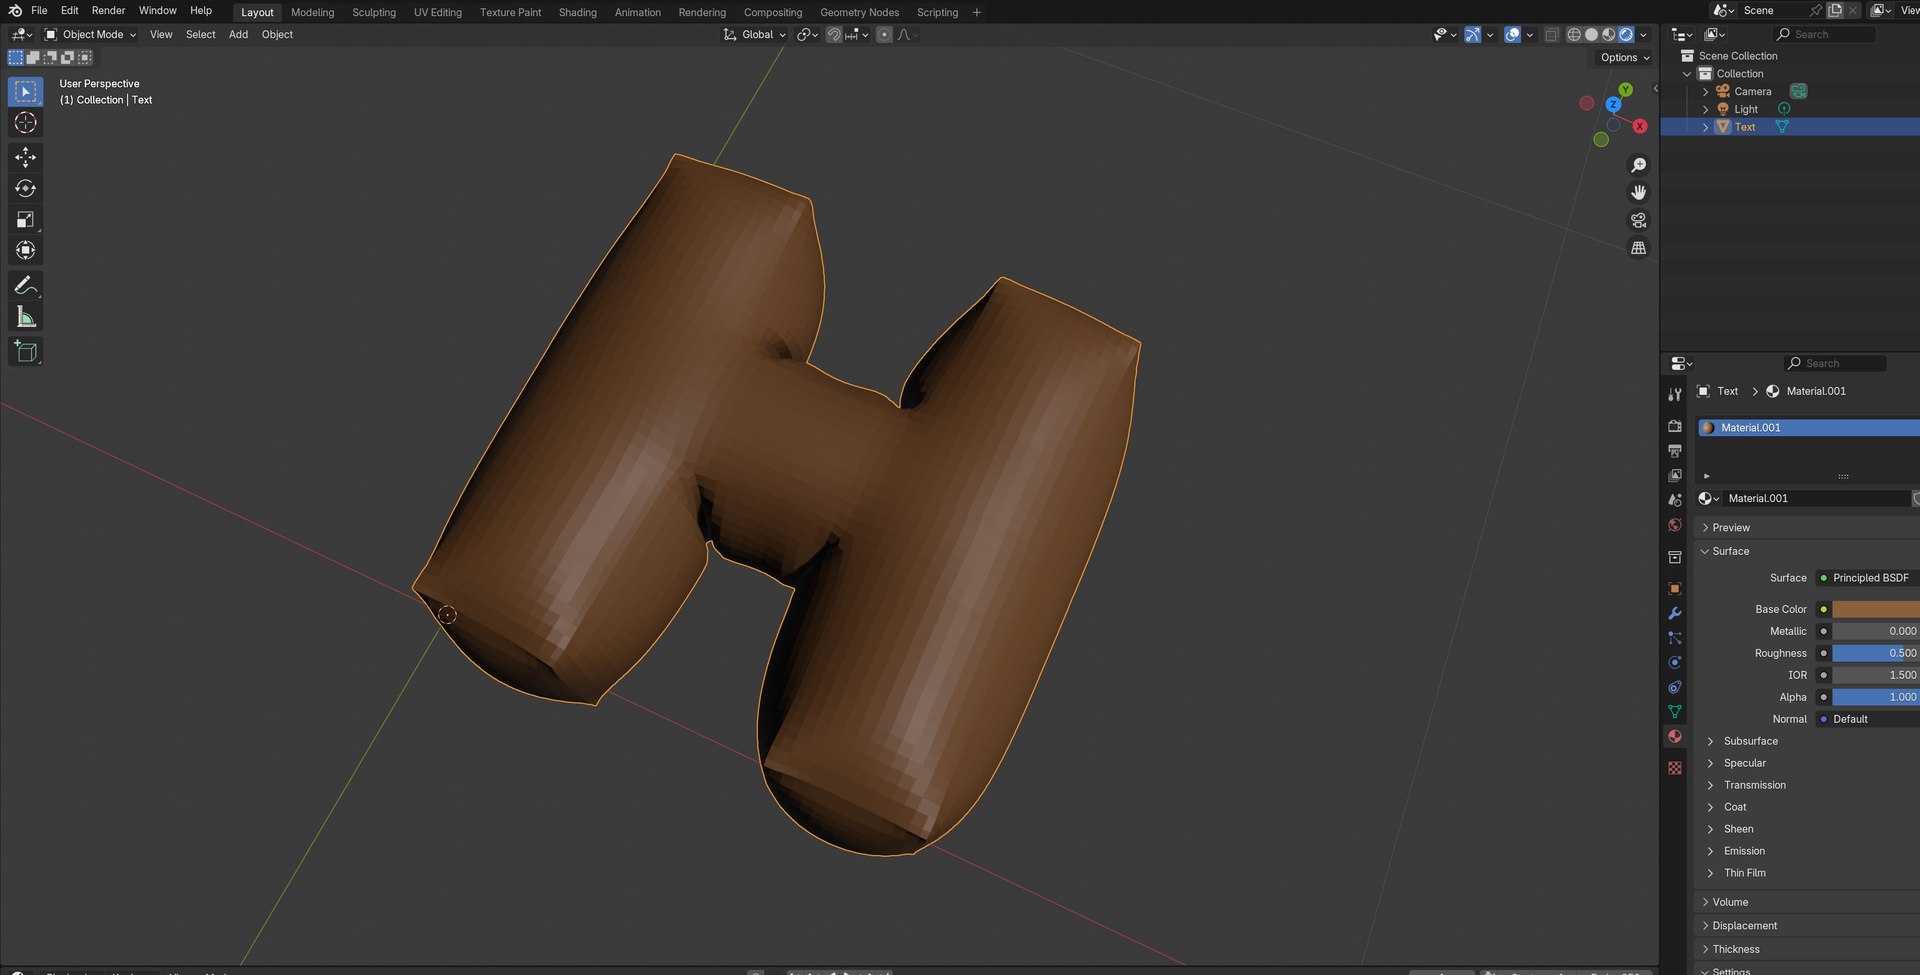Adjust the Roughness slider
This screenshot has width=1920, height=975.
click(x=1876, y=653)
